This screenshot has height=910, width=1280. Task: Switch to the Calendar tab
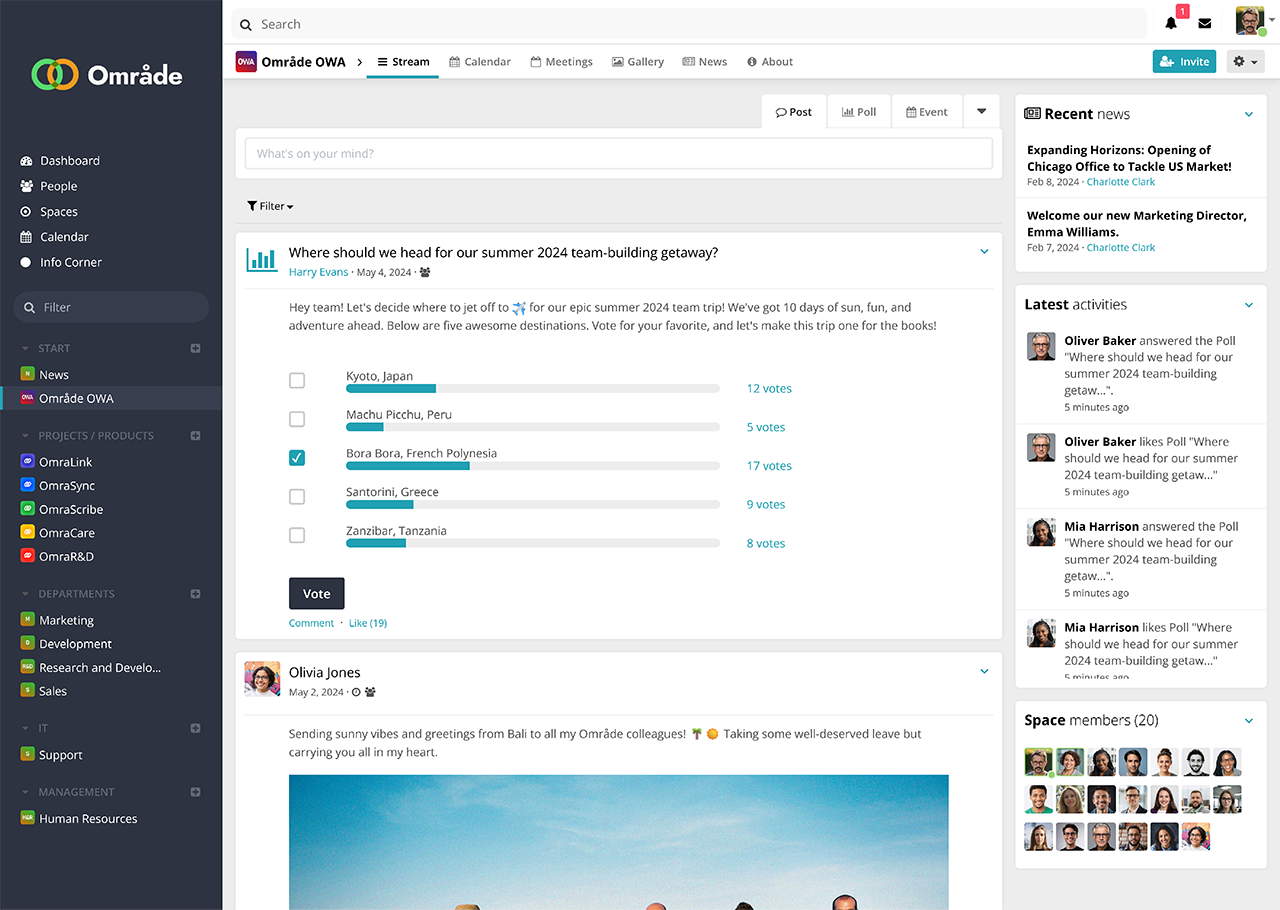pyautogui.click(x=480, y=62)
